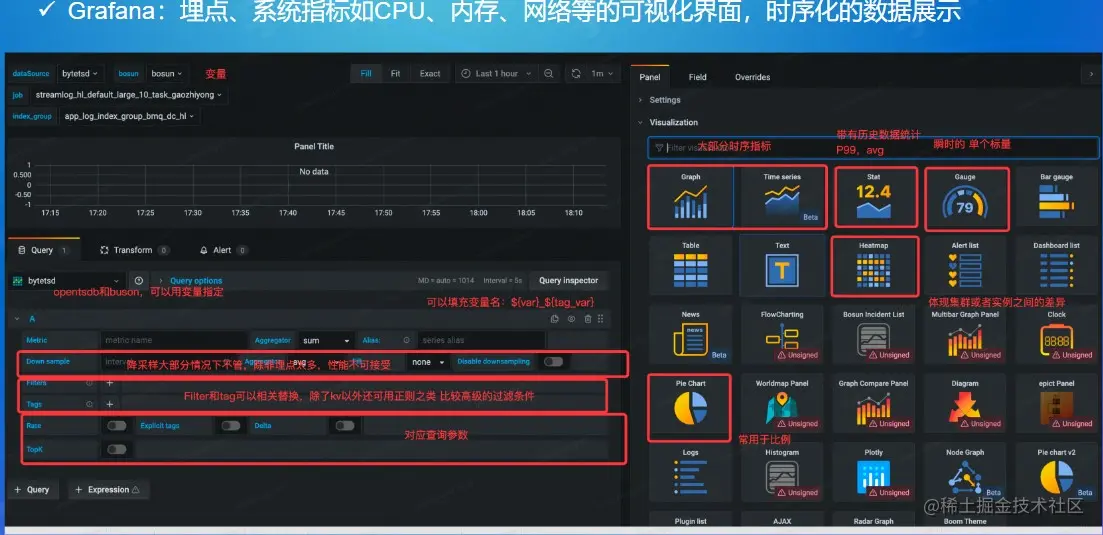The width and height of the screenshot is (1103, 535).
Task: Choose the Dashboard list visualization
Action: coord(1056,266)
